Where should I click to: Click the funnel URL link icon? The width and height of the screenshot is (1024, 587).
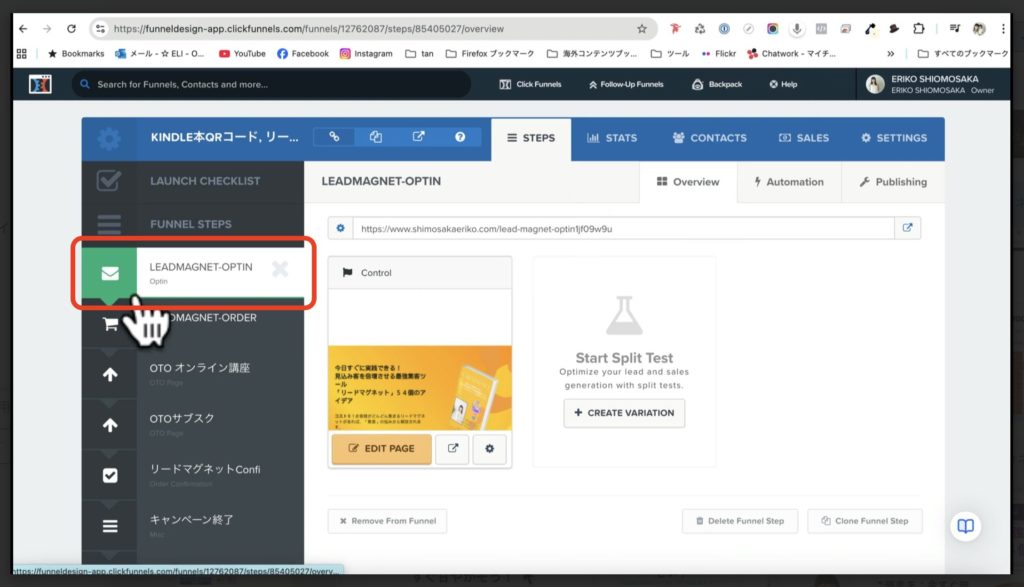(335, 138)
